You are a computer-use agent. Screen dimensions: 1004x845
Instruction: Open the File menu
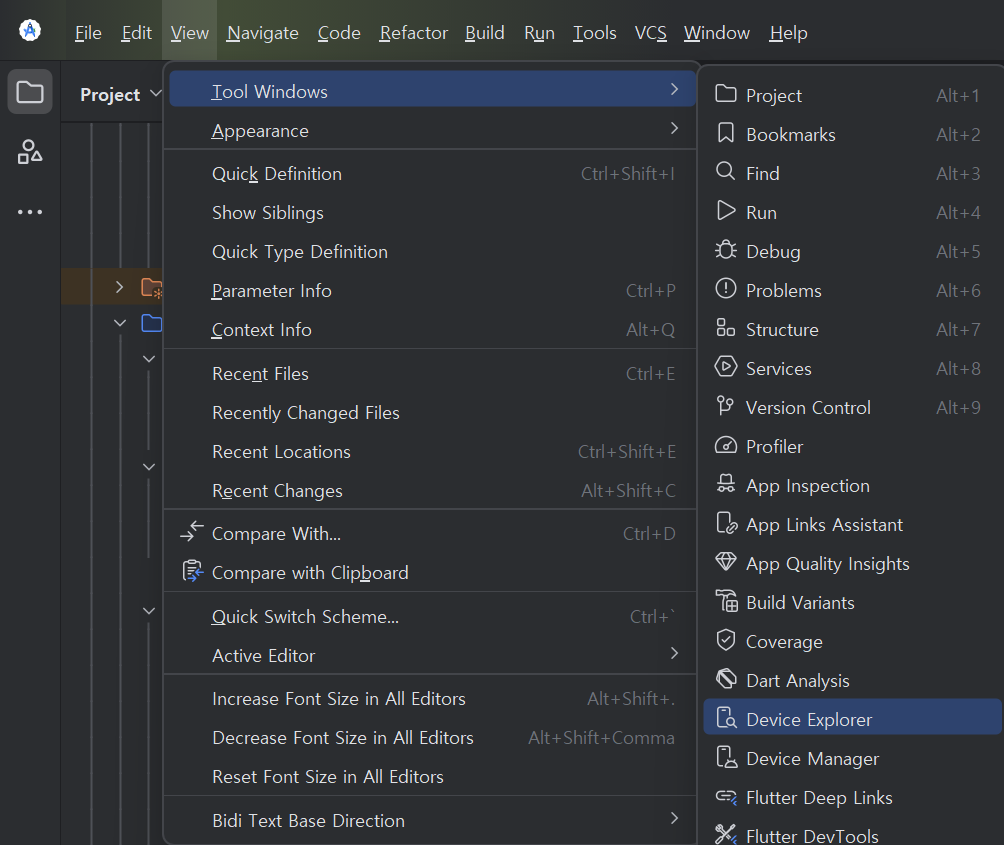[88, 33]
